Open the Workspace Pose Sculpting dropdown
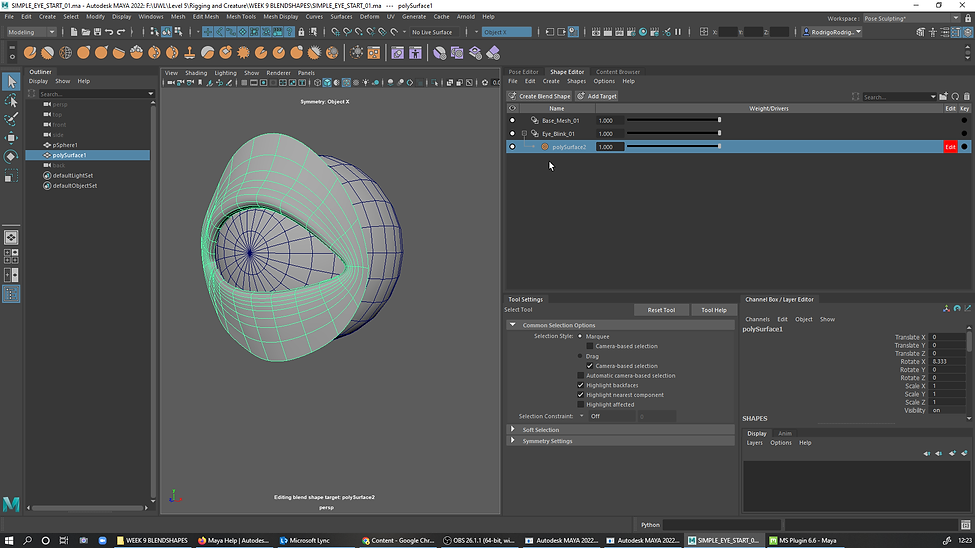This screenshot has height=548, width=975. tap(911, 19)
